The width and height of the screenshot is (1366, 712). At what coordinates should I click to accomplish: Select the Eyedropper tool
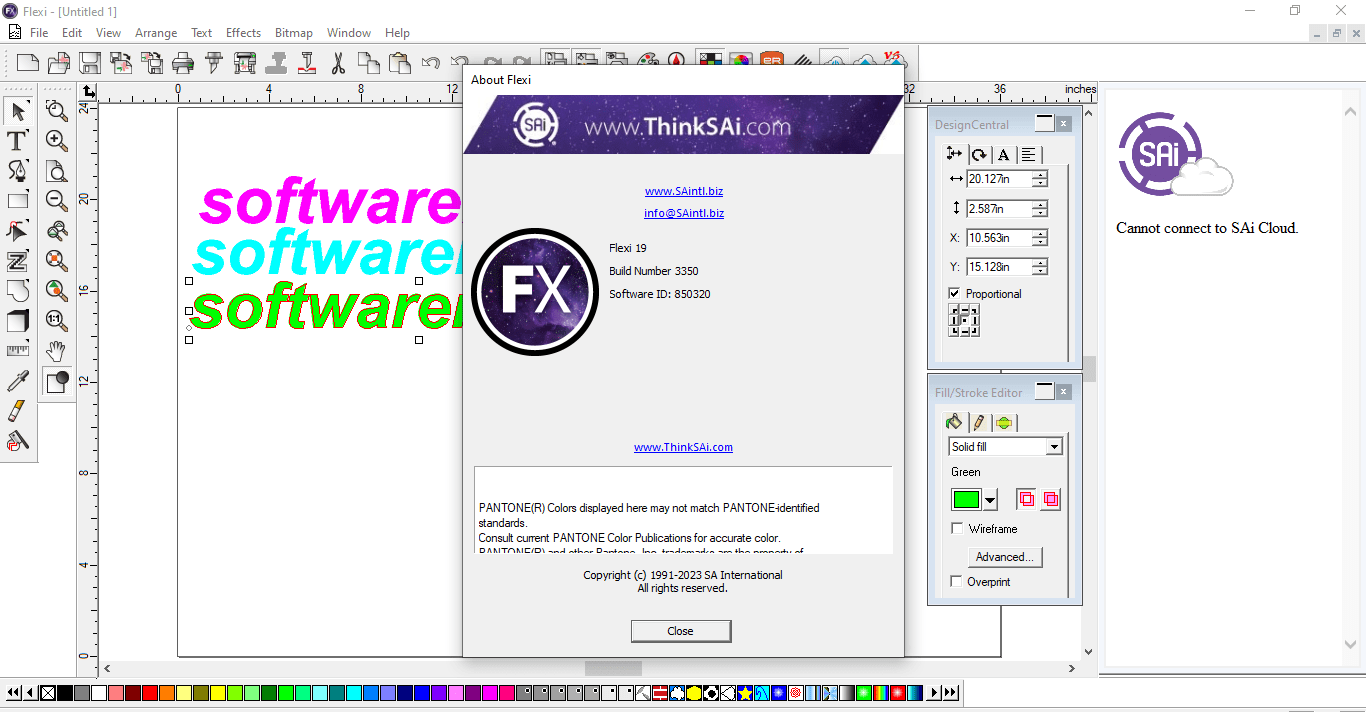click(x=17, y=381)
